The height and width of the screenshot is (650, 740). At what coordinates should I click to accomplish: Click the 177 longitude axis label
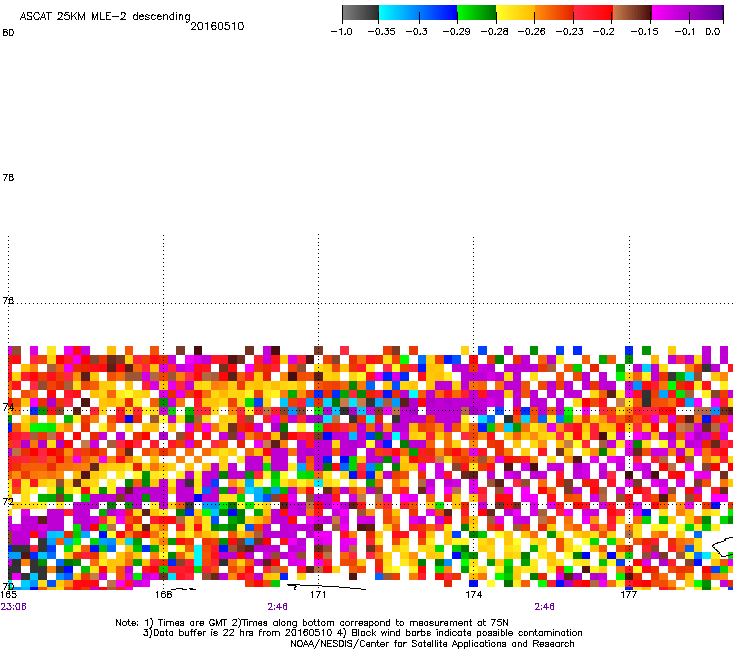pos(629,595)
